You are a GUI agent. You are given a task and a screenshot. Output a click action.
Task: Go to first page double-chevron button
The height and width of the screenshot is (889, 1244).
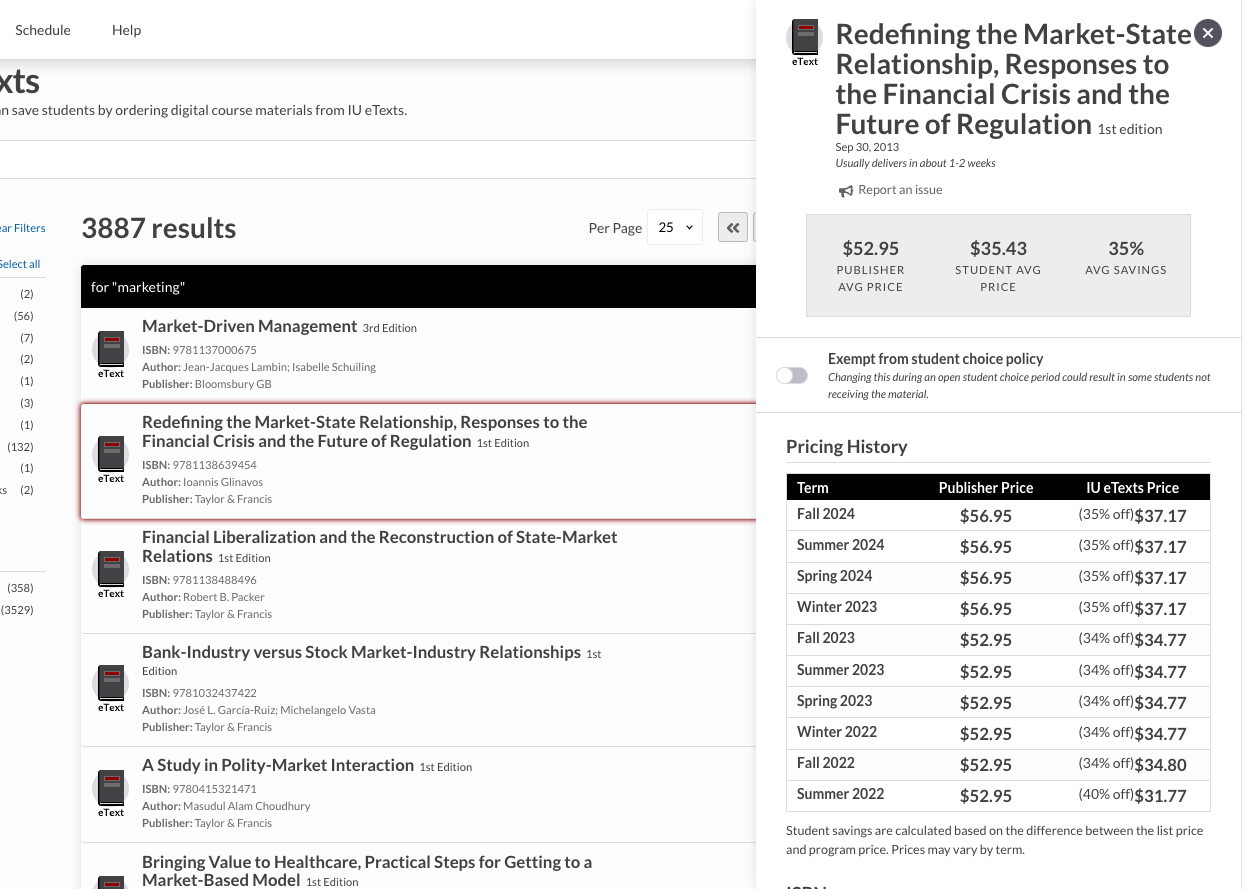tap(733, 228)
